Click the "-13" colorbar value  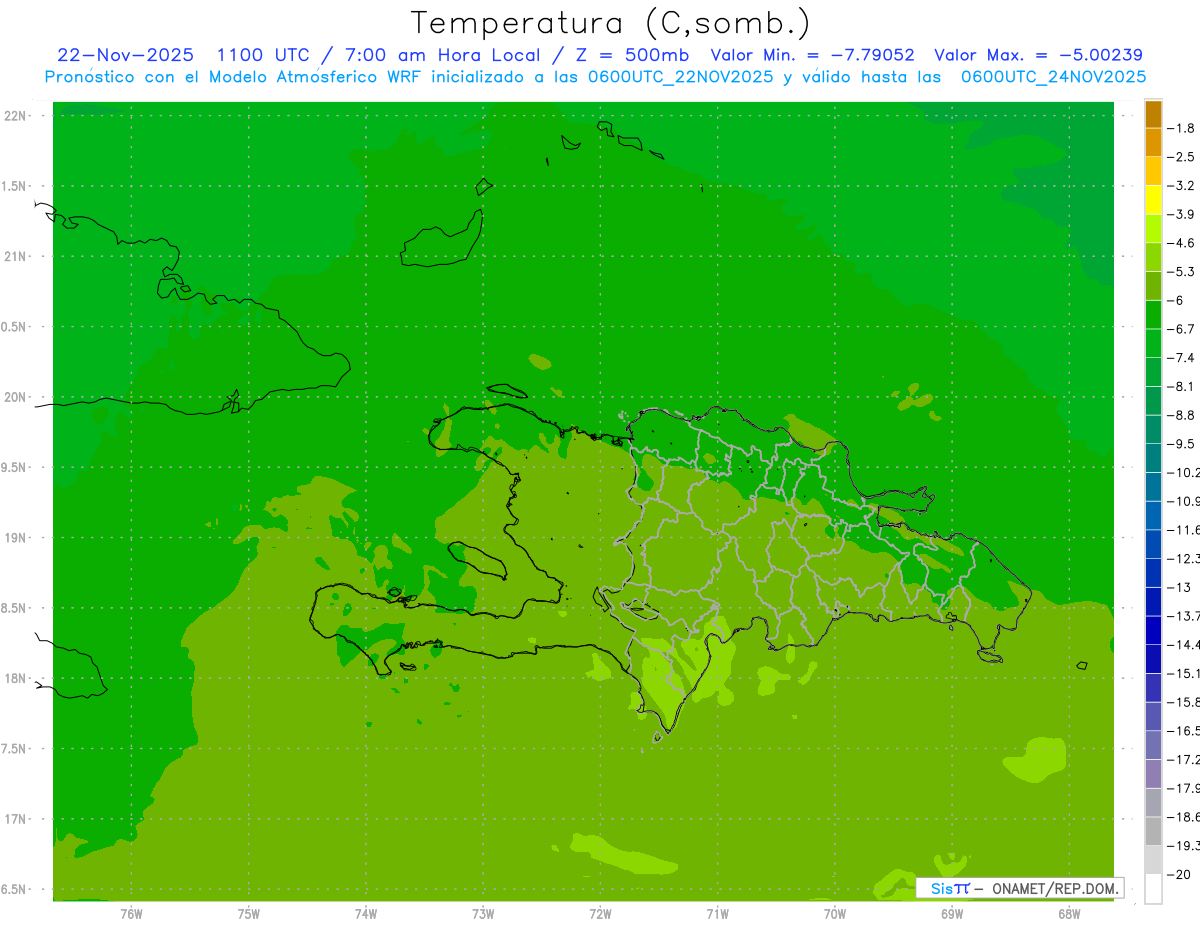coord(1179,587)
